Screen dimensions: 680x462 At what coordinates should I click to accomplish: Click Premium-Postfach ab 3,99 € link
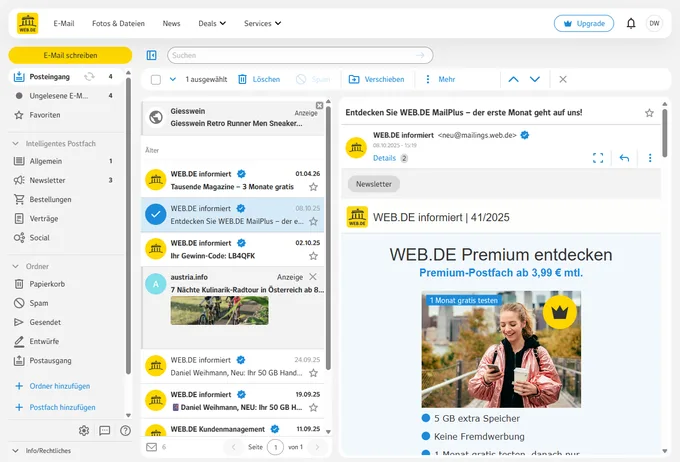(x=501, y=273)
